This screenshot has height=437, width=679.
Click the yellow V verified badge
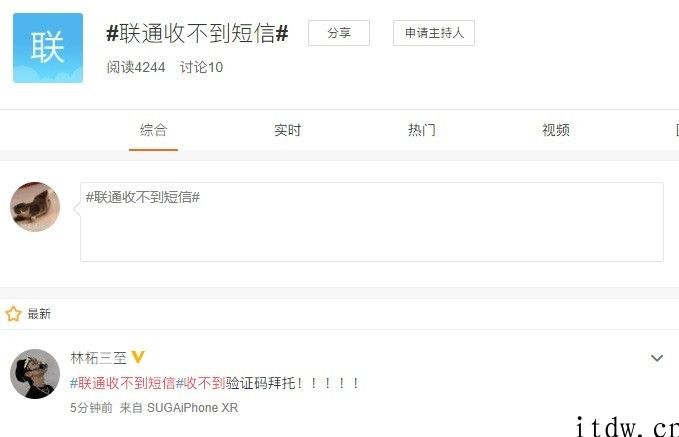point(138,357)
